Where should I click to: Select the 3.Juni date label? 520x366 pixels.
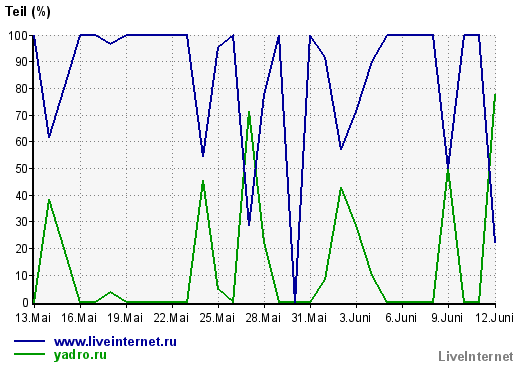(x=355, y=318)
